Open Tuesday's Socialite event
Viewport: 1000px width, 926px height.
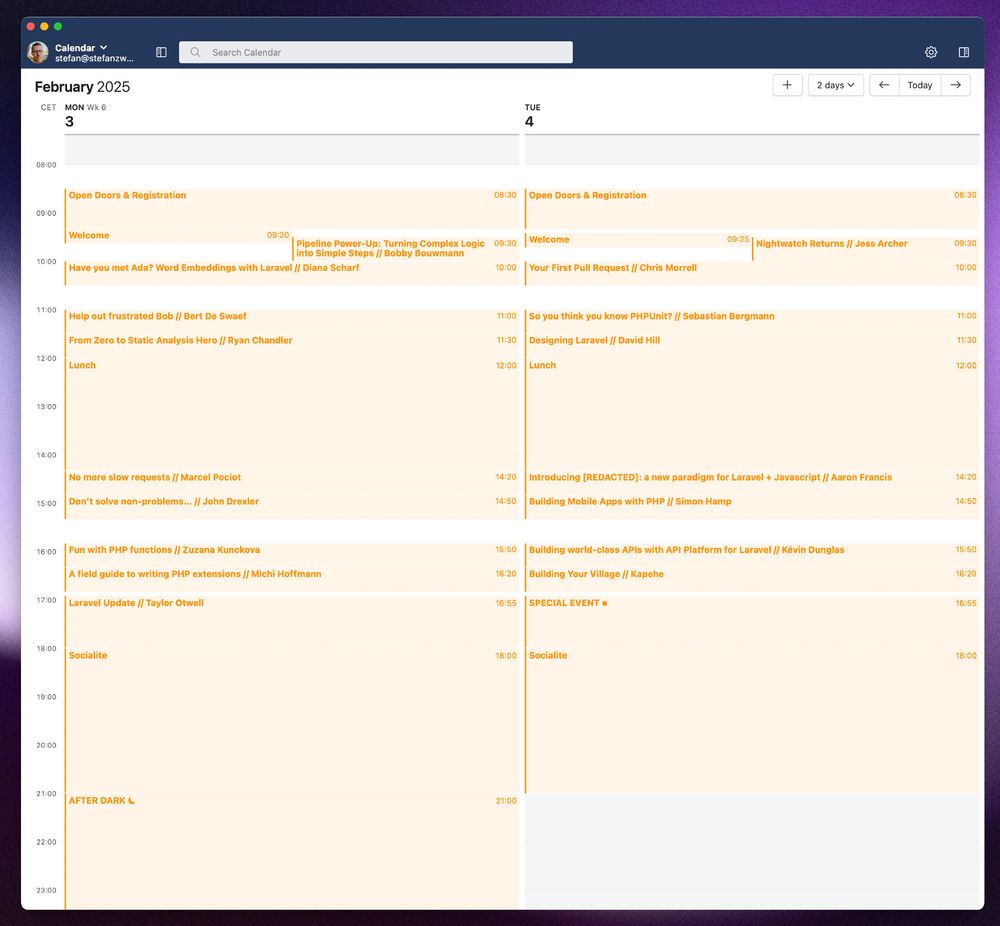752,721
